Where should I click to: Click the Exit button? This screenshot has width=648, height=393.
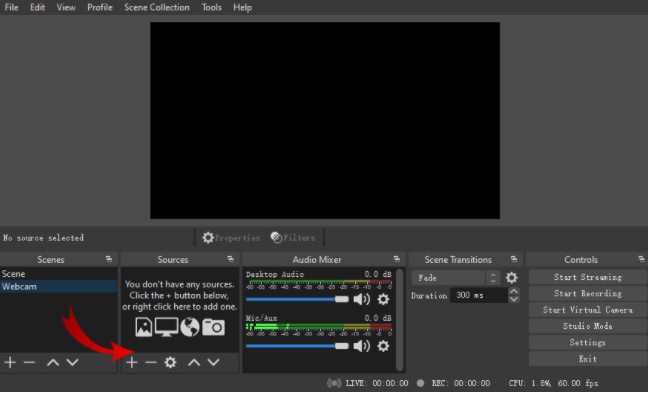tap(588, 359)
